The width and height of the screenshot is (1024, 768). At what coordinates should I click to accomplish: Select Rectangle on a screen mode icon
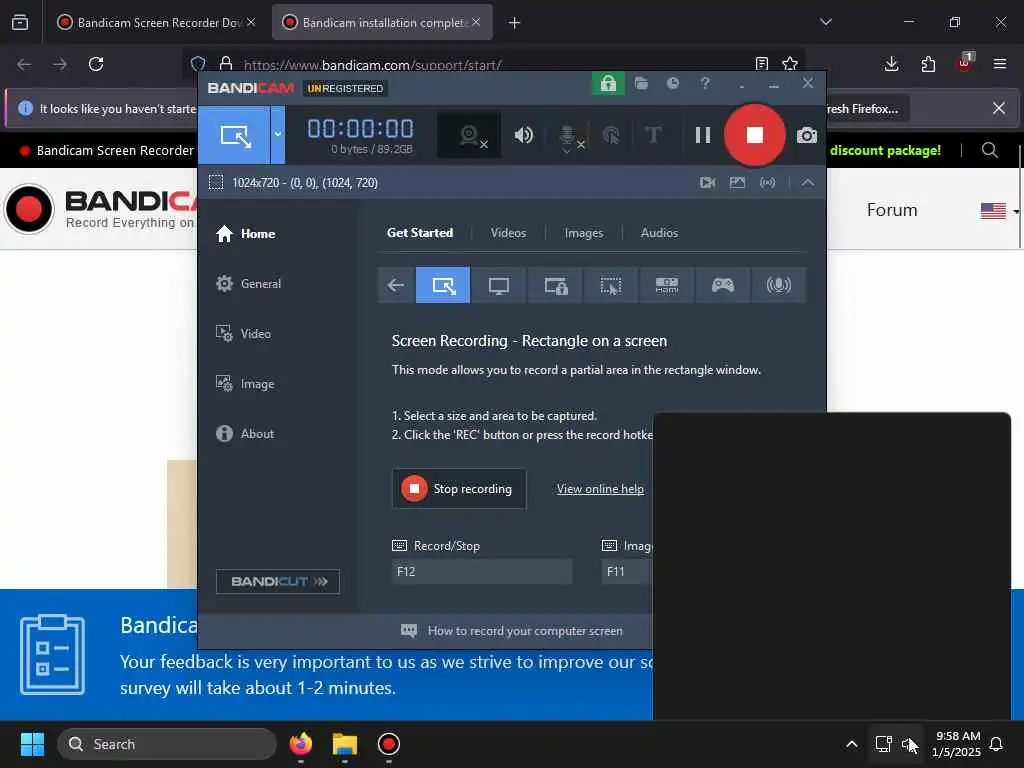[x=443, y=285]
